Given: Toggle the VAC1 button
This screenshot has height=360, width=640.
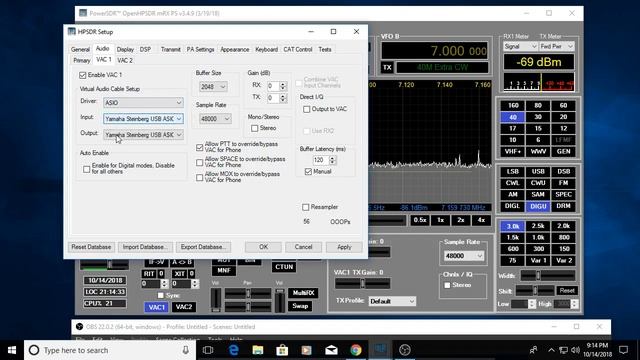Looking at the screenshot, I should pyautogui.click(x=156, y=307).
